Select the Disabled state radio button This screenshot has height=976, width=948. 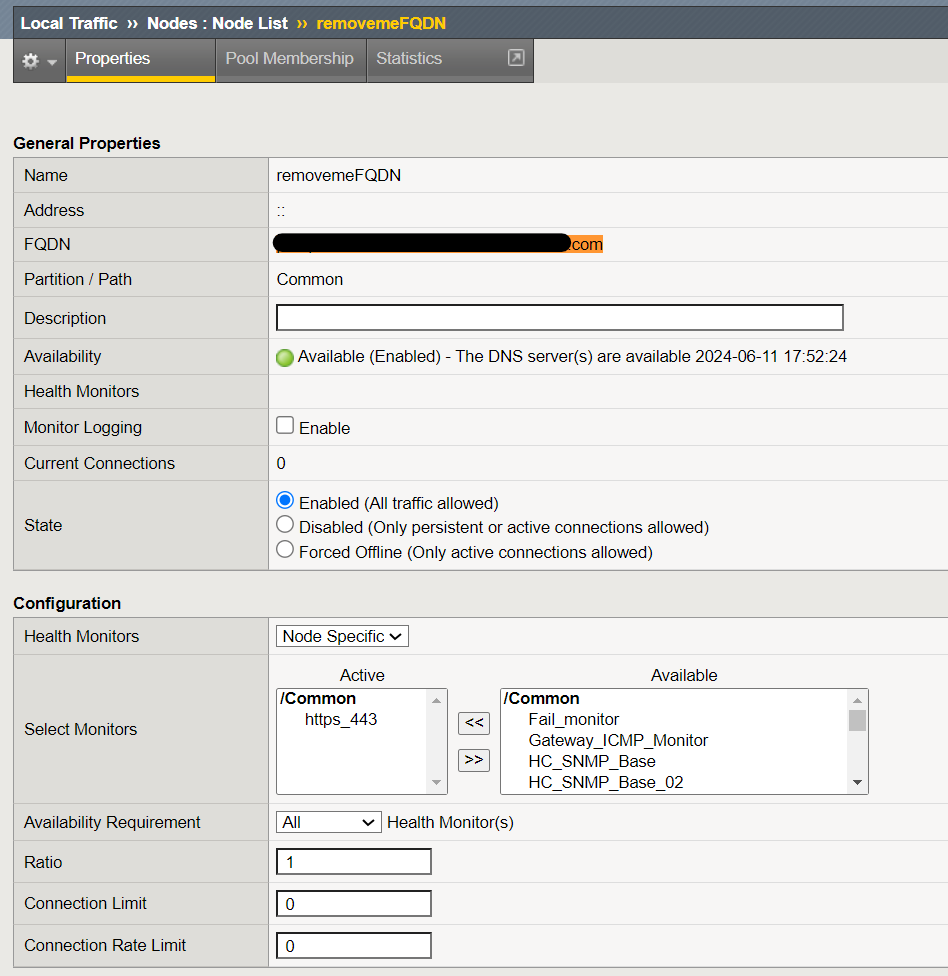pos(285,525)
